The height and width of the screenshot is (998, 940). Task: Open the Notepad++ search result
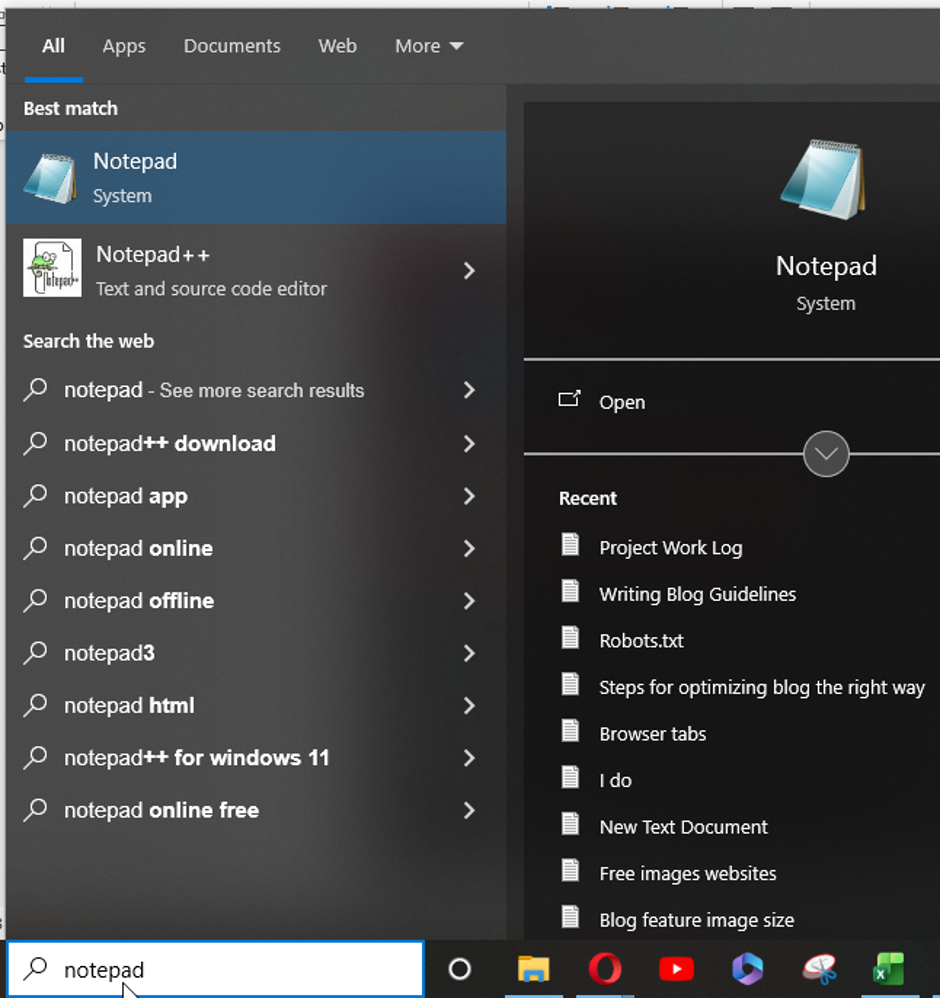point(256,270)
